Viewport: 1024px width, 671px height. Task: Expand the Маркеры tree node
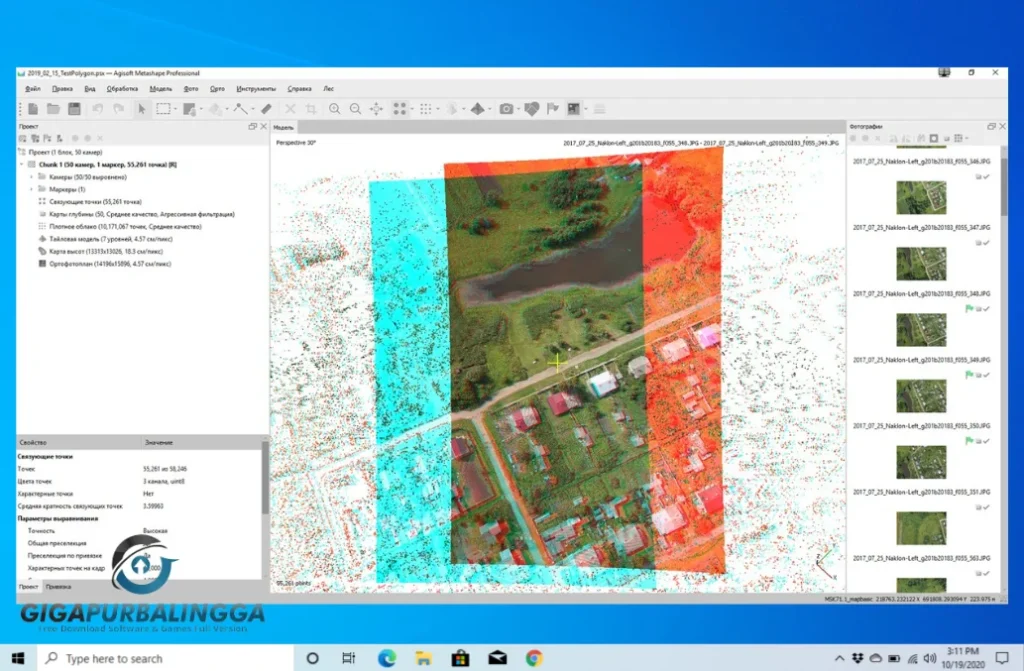pos(31,190)
